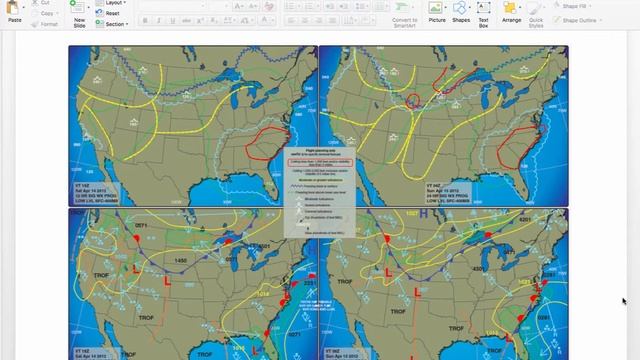Screen dimensions: 640x360
Task: Open Shape Fill color options
Action: 573,6
